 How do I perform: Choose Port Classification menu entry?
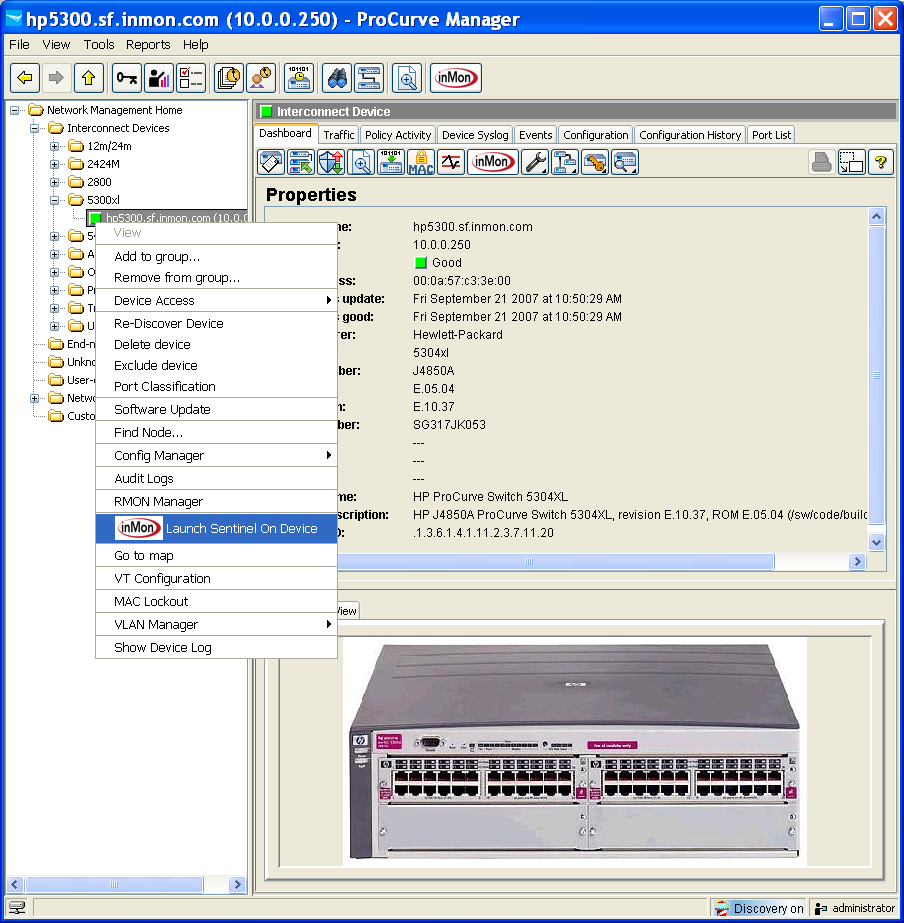(x=216, y=387)
